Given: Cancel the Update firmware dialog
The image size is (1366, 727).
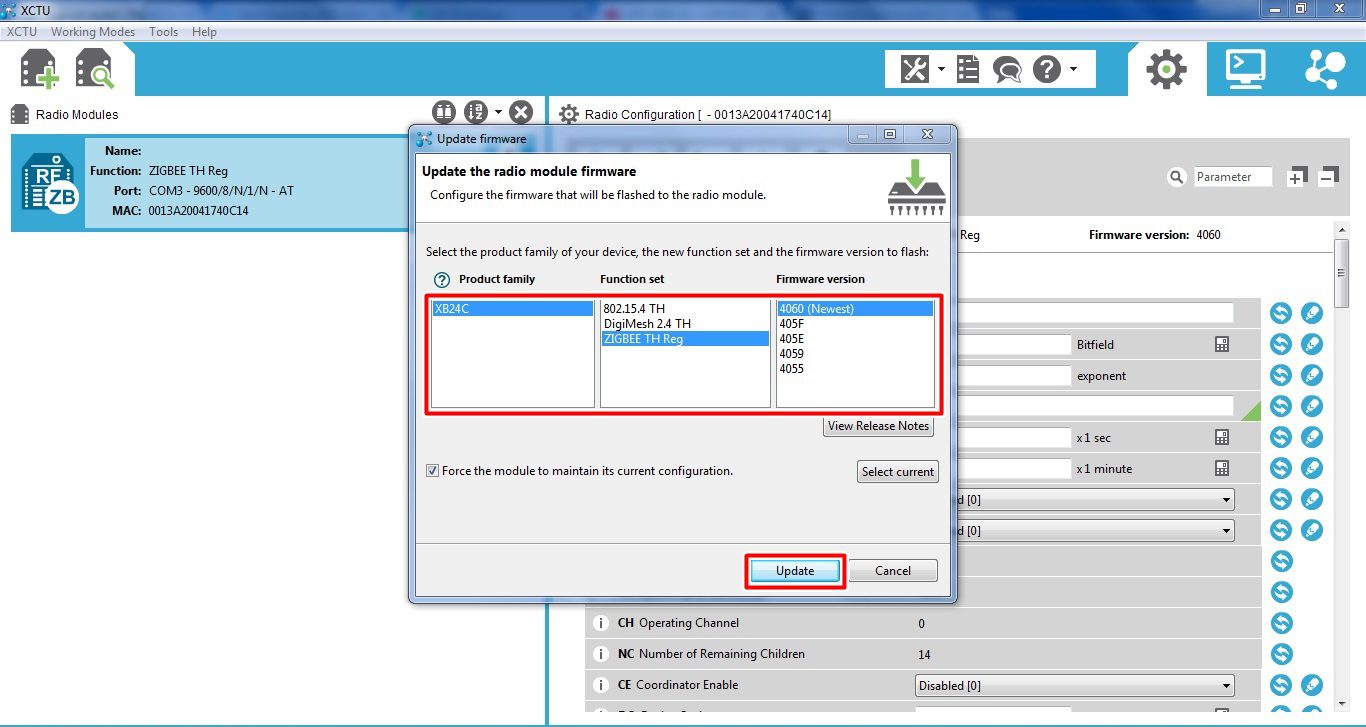Looking at the screenshot, I should 893,571.
